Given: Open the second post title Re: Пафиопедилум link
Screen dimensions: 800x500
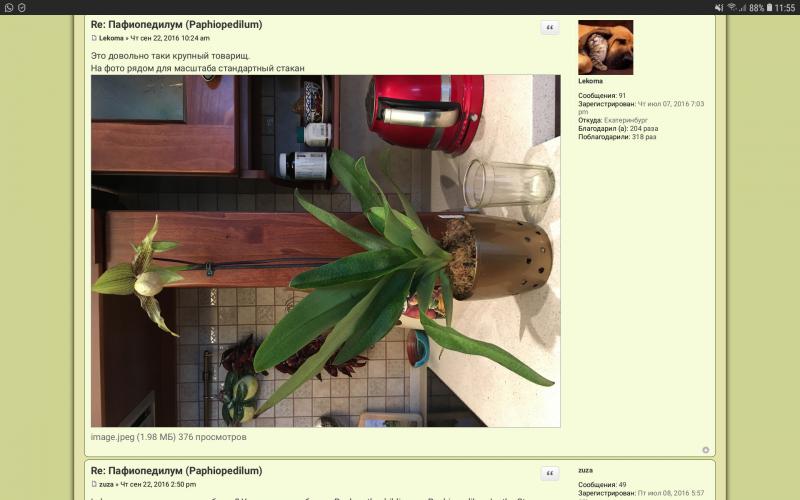Looking at the screenshot, I should (x=176, y=470).
